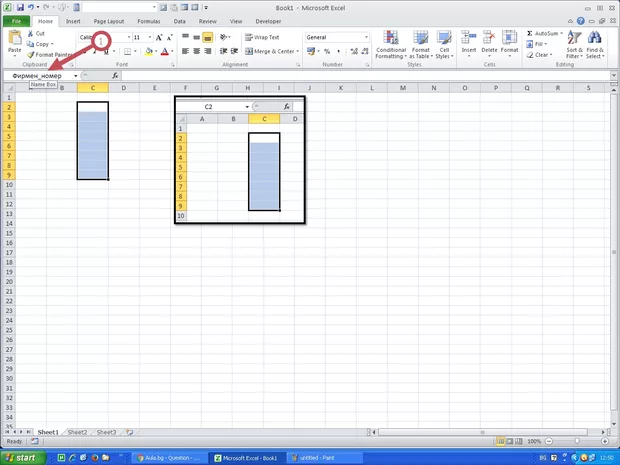The image size is (620, 465).
Task: Click the Paste icon in Clipboard group
Action: (x=14, y=40)
